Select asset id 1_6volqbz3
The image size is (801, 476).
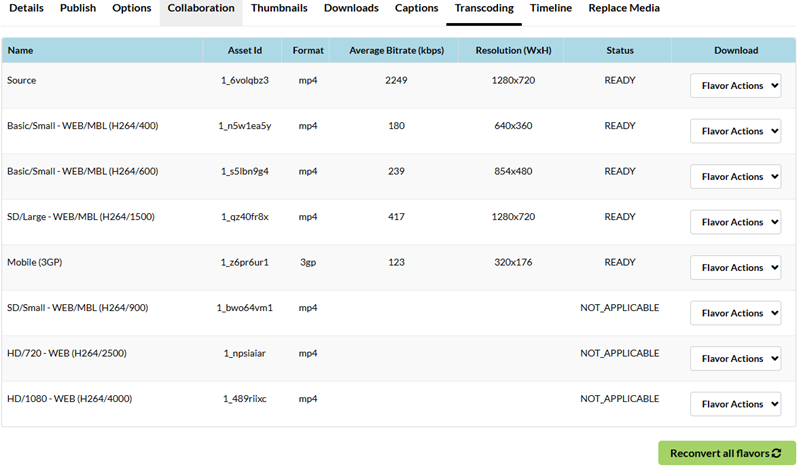click(x=245, y=80)
